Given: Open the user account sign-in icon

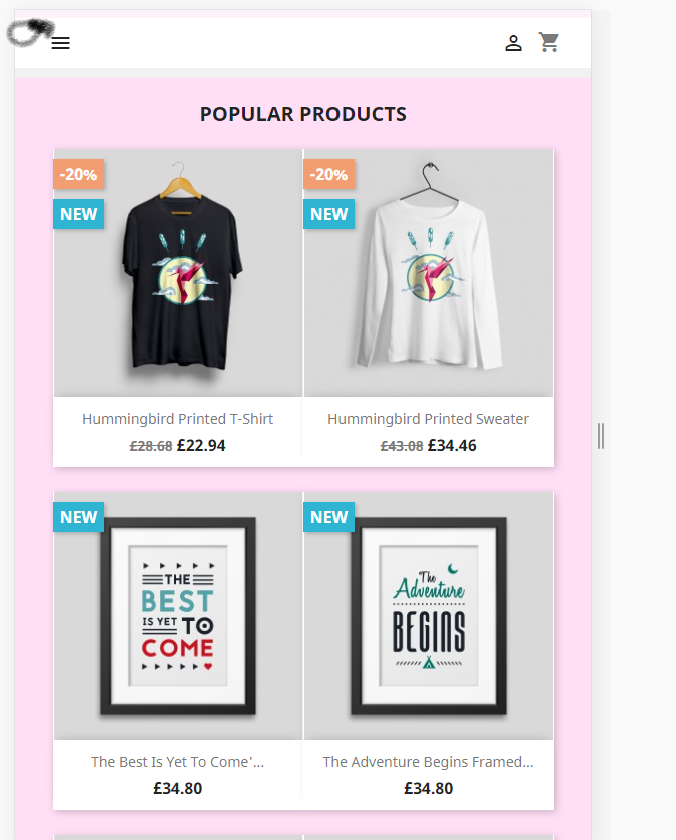Looking at the screenshot, I should click(513, 43).
